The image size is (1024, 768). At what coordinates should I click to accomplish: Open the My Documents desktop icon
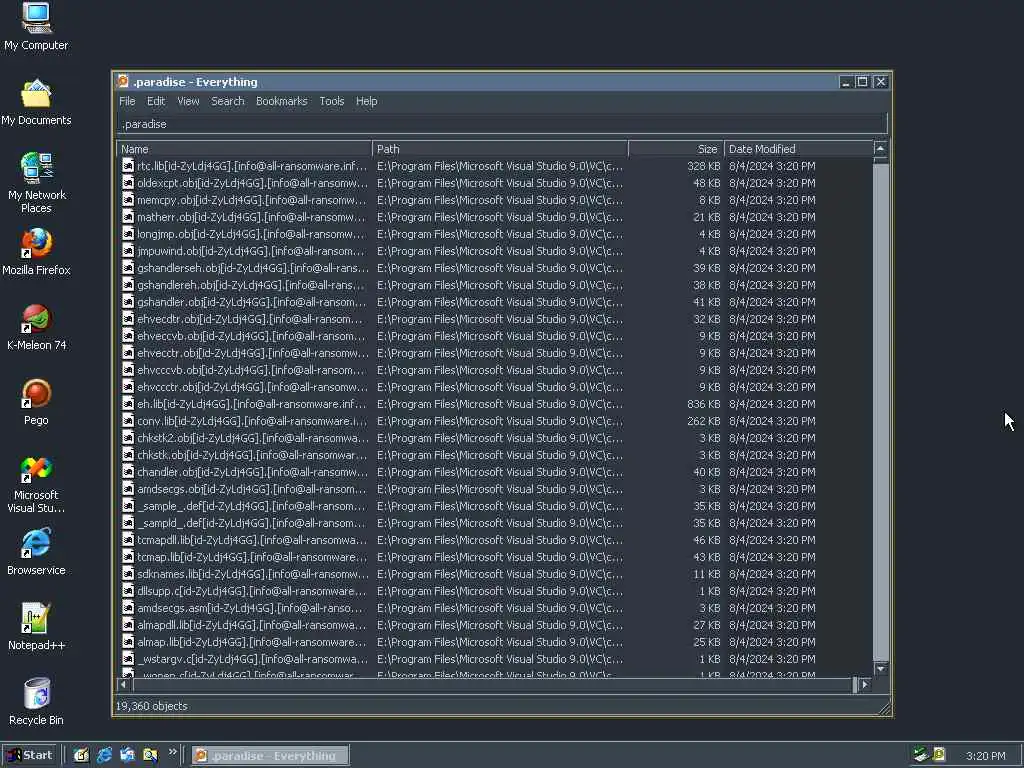pos(36,103)
